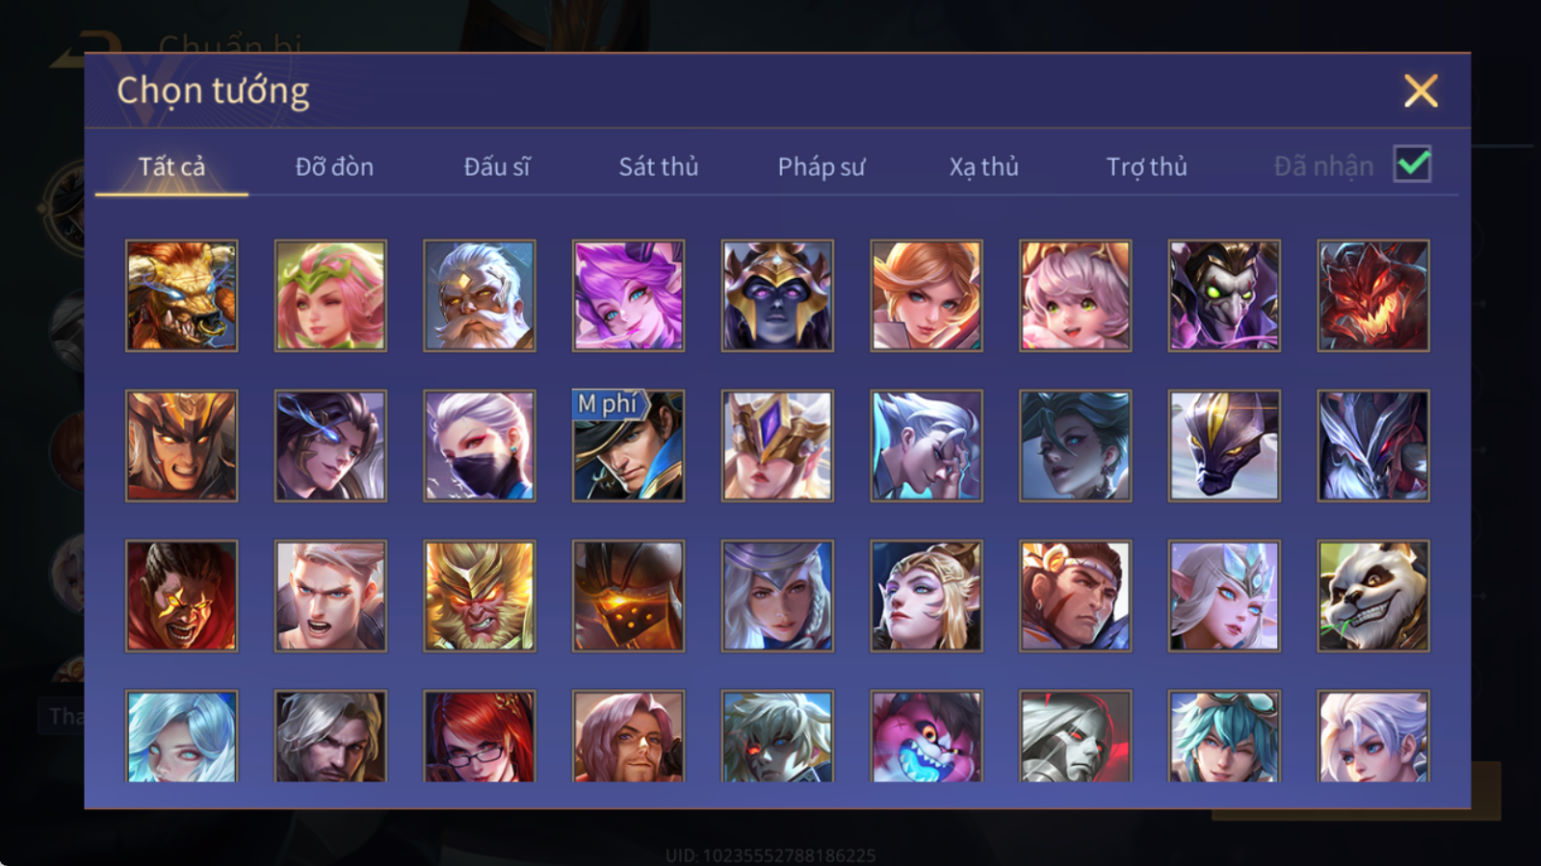
Task: Switch to the 'Đỡ đòn' tab
Action: 334,166
